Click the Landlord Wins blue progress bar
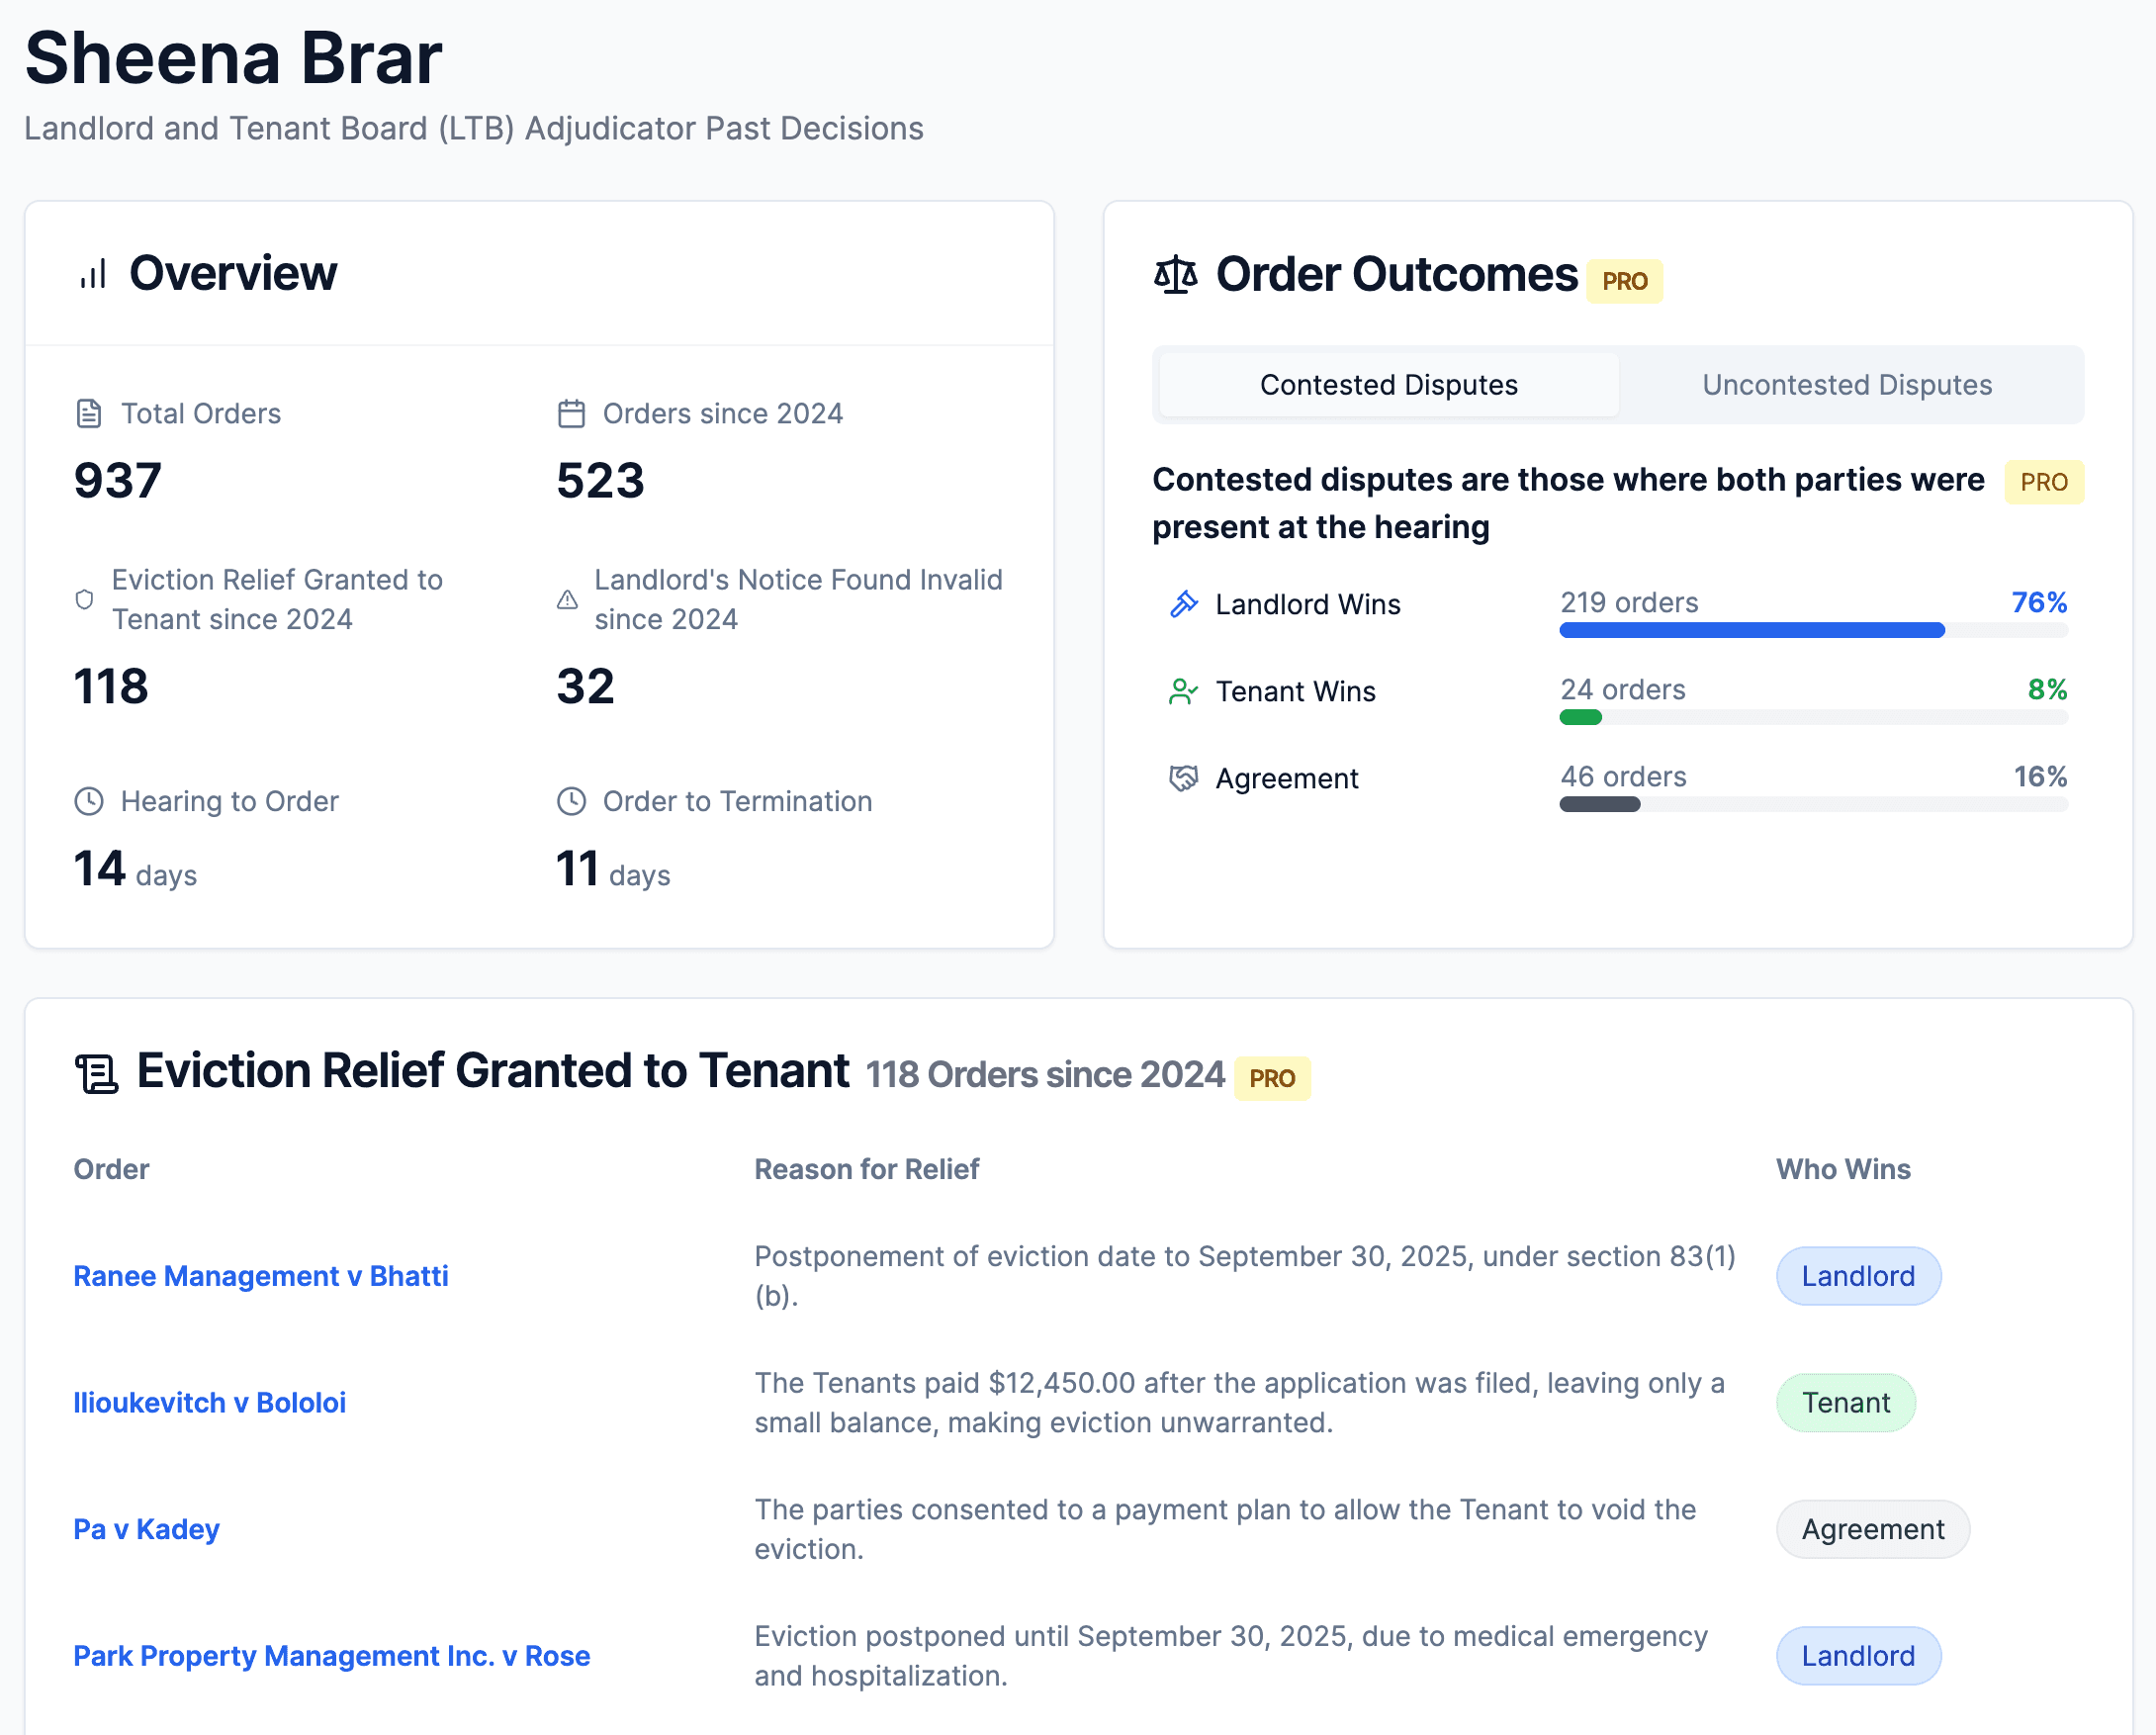 pyautogui.click(x=1751, y=630)
